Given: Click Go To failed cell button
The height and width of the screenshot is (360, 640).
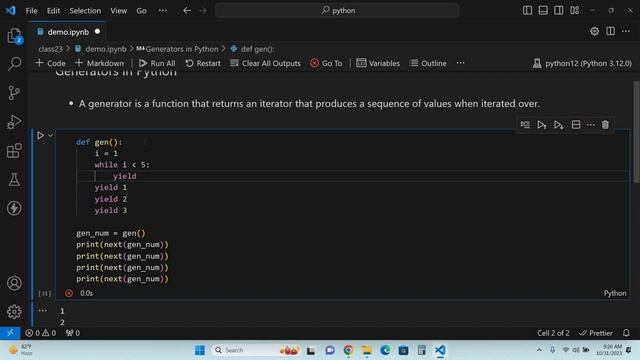Looking at the screenshot, I should click(x=326, y=63).
